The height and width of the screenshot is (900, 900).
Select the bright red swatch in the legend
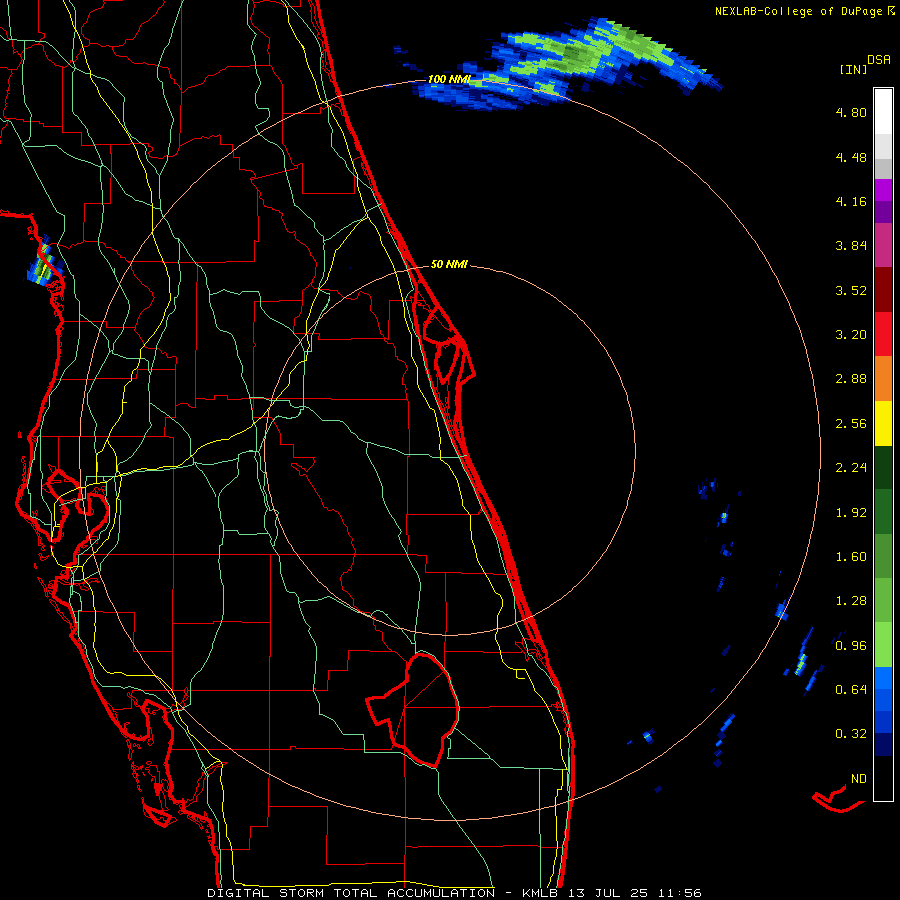click(883, 335)
